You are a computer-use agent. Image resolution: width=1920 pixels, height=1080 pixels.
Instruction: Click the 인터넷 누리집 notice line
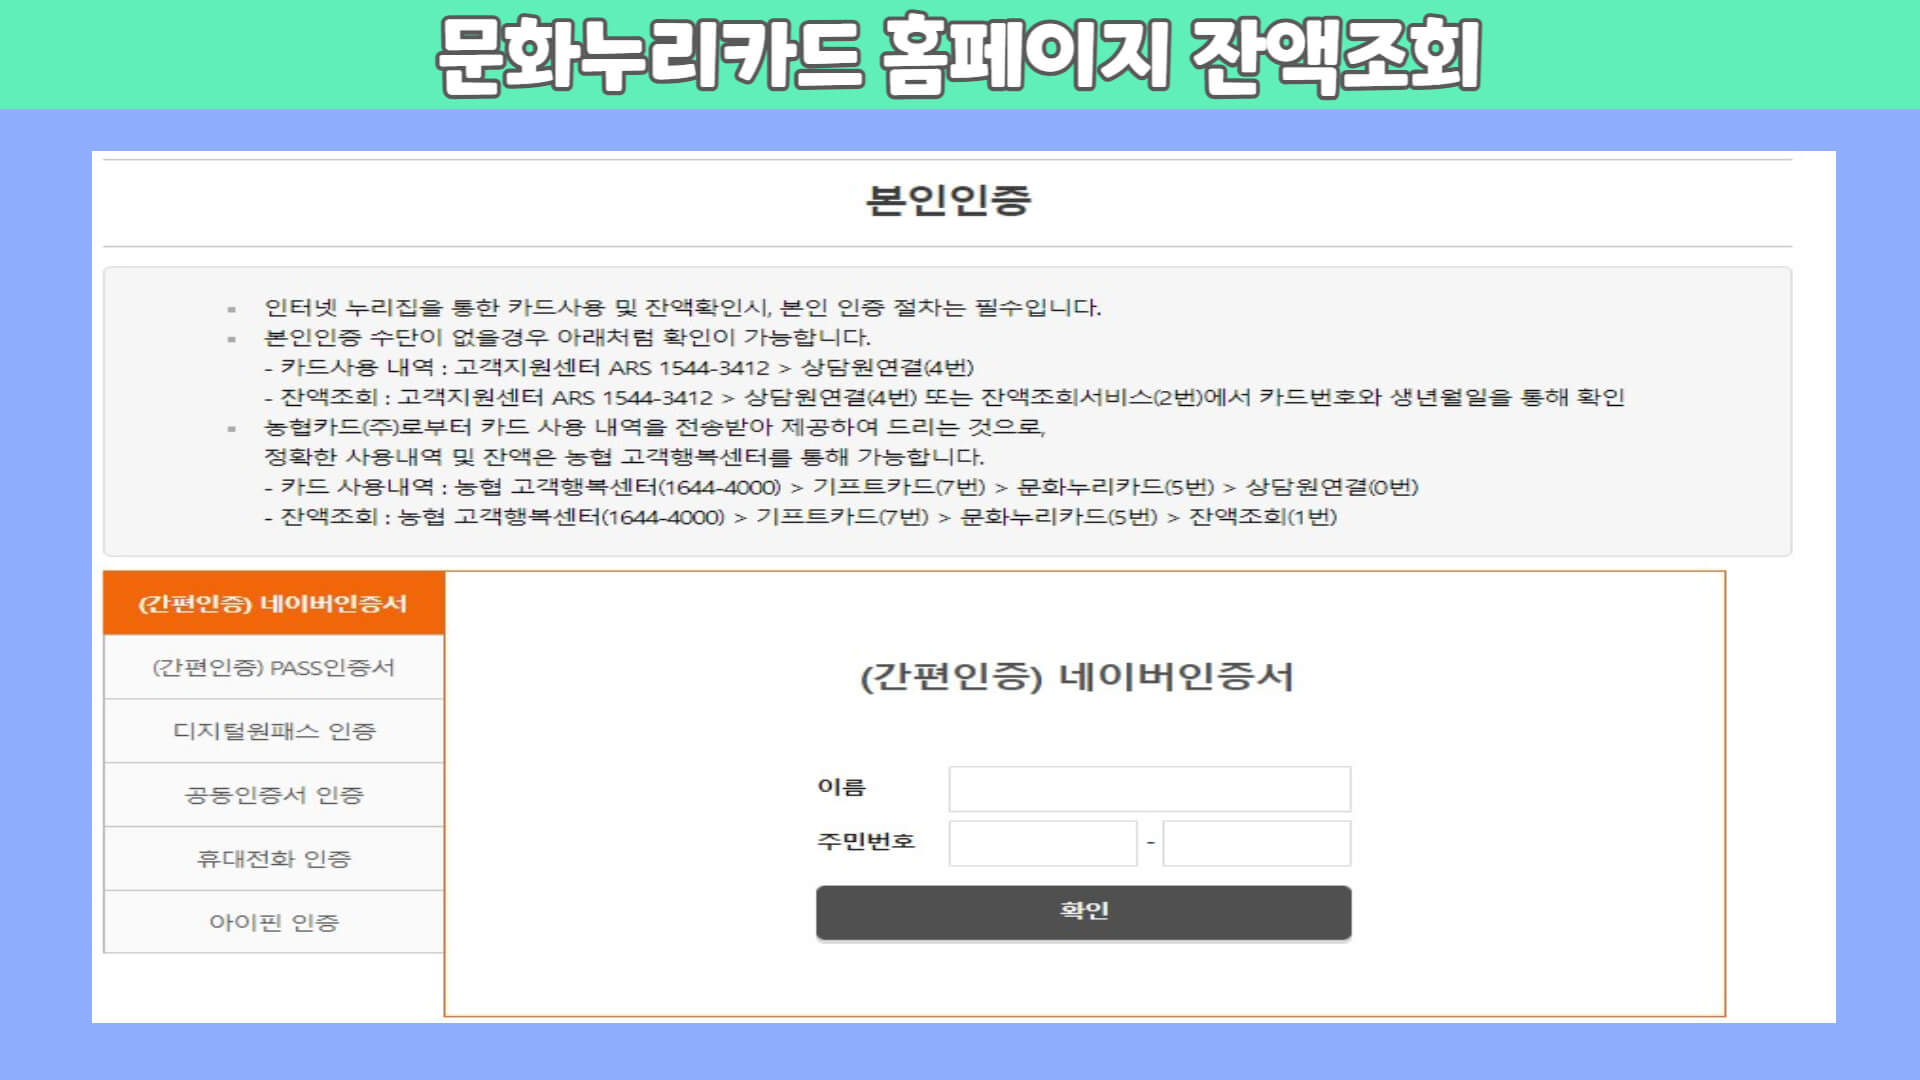682,308
